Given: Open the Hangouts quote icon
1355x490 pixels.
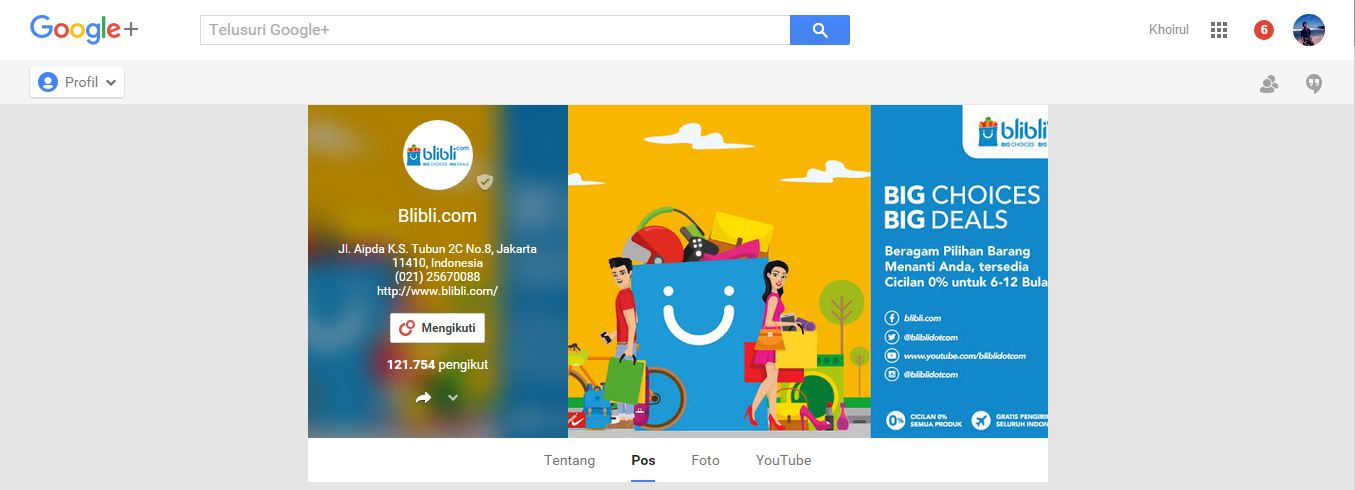Looking at the screenshot, I should pos(1314,84).
